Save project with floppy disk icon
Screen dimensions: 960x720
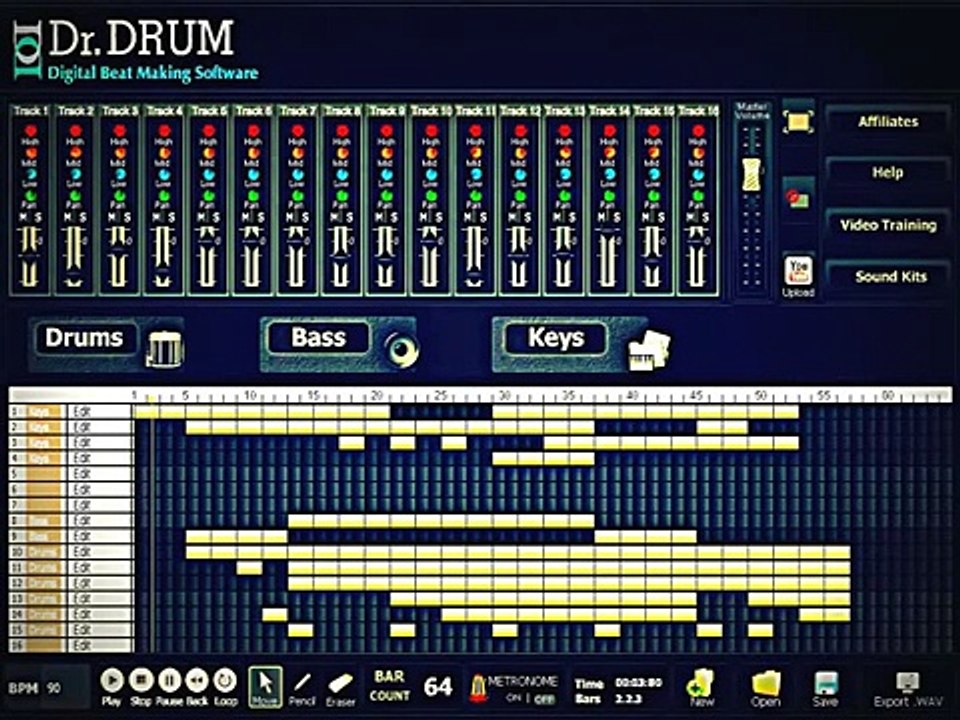(x=825, y=683)
